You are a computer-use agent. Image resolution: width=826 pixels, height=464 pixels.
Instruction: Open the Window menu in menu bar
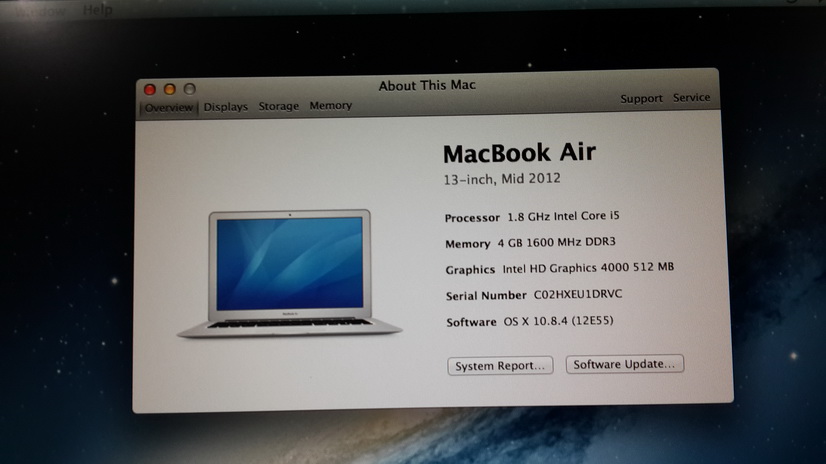point(40,9)
